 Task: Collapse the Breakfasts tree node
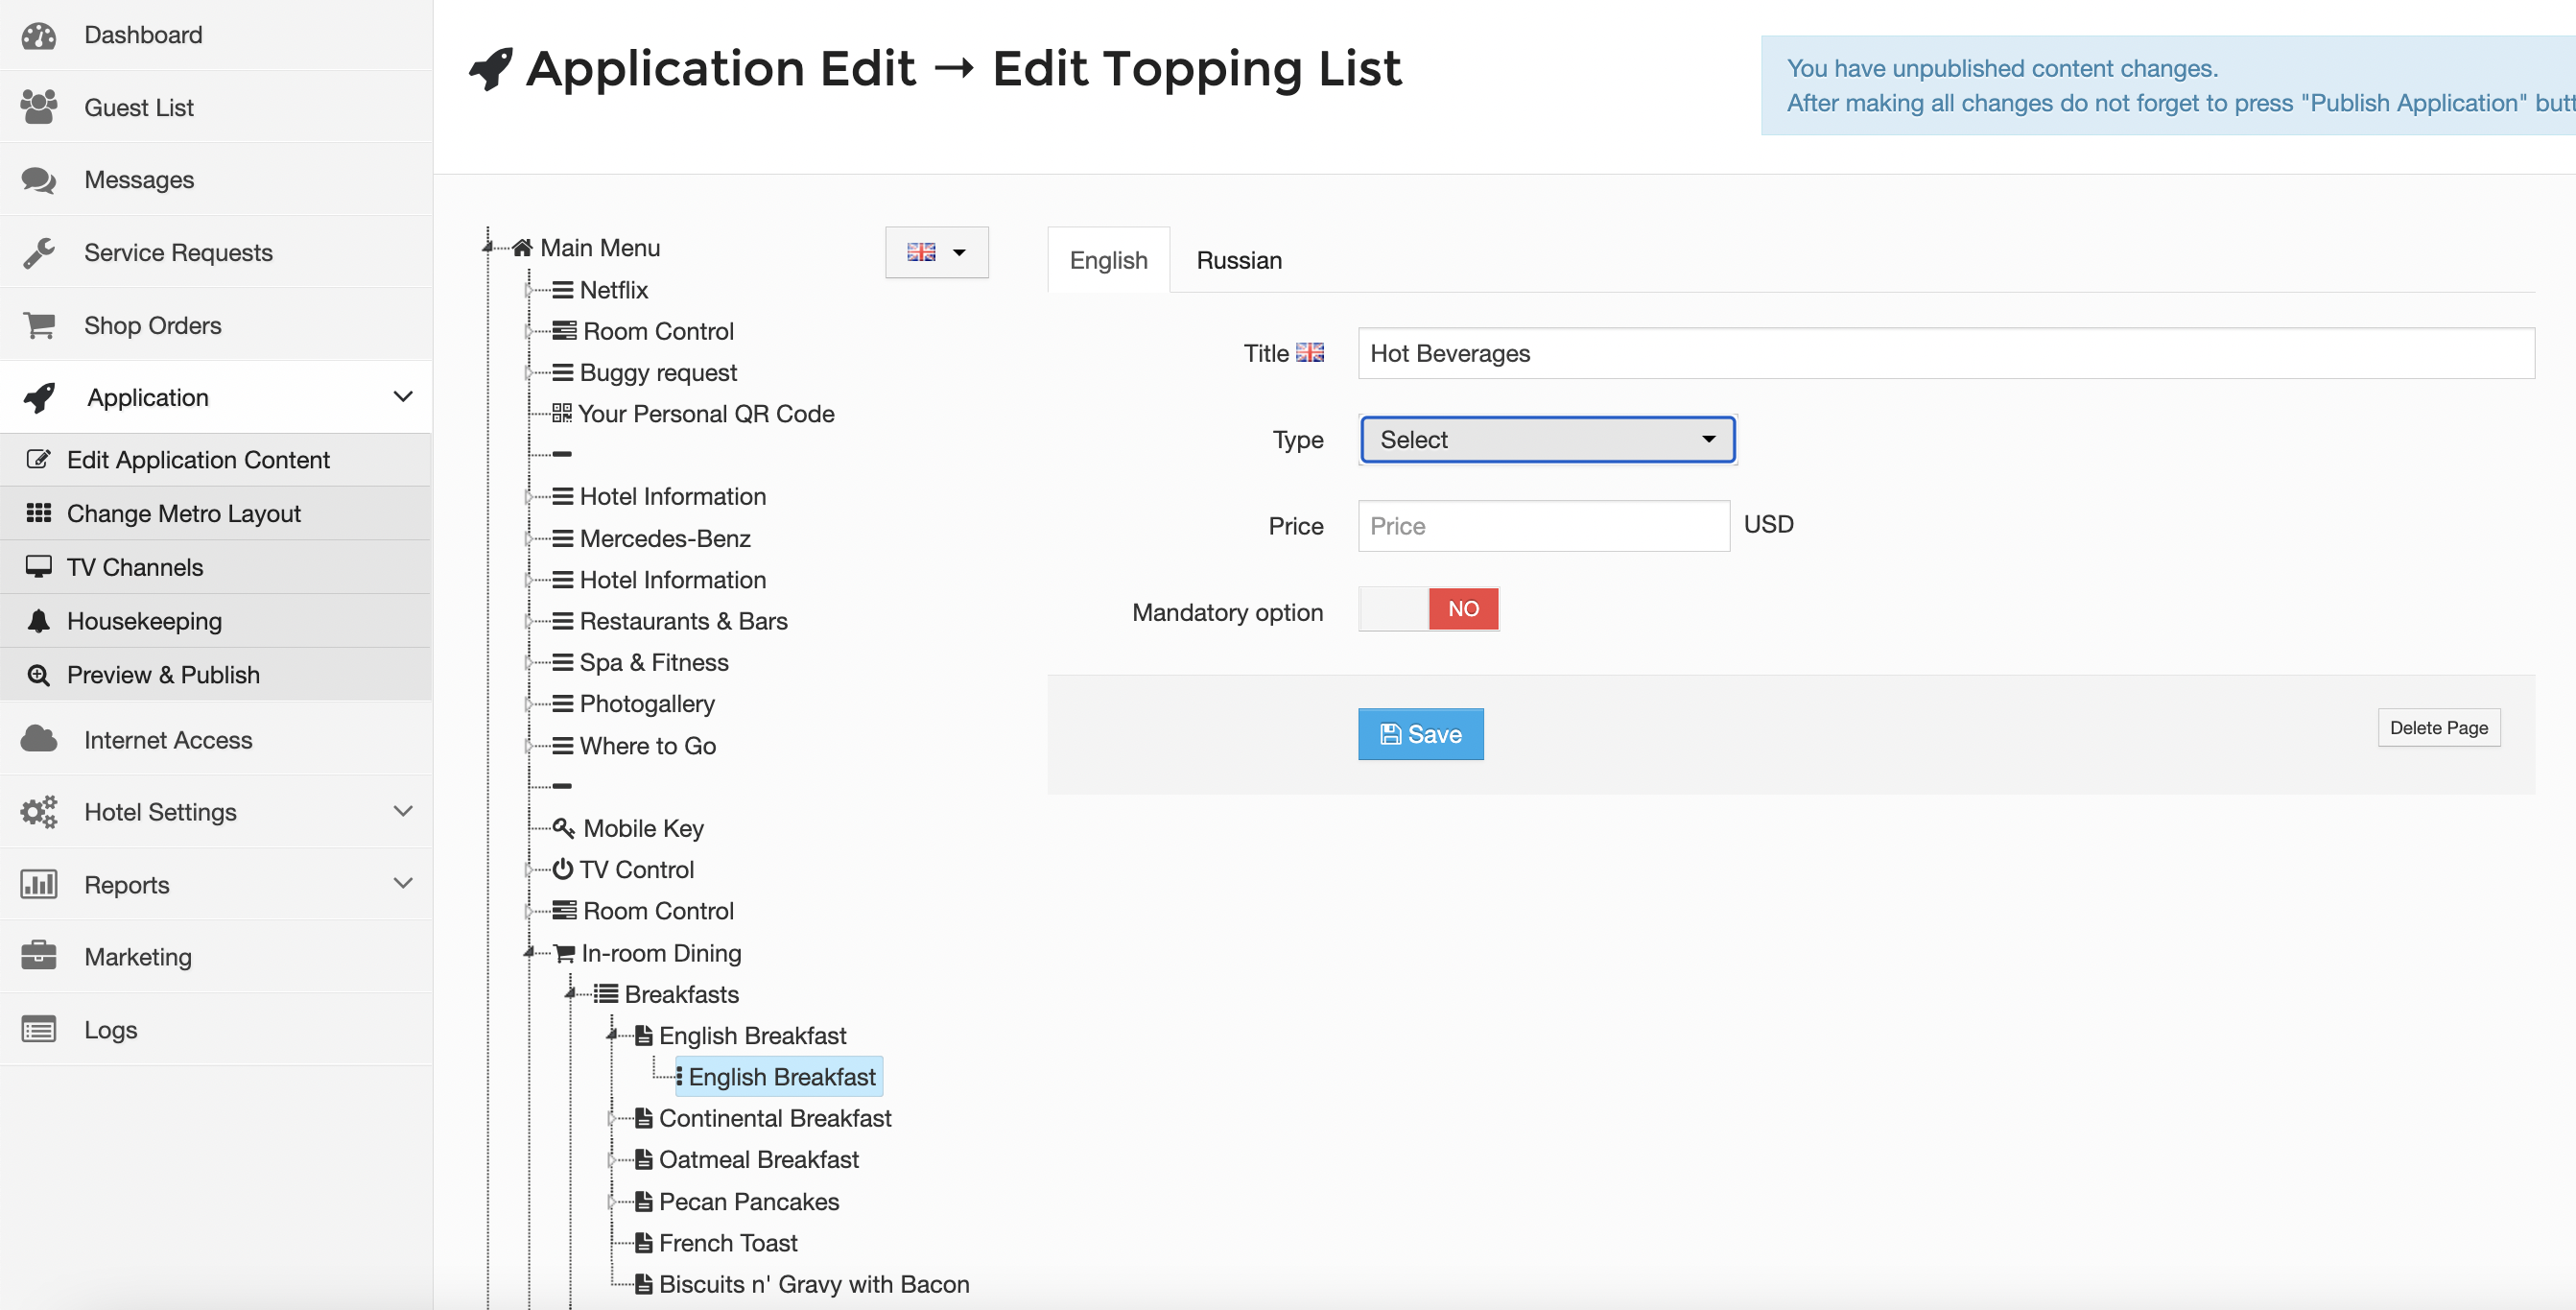click(x=570, y=994)
